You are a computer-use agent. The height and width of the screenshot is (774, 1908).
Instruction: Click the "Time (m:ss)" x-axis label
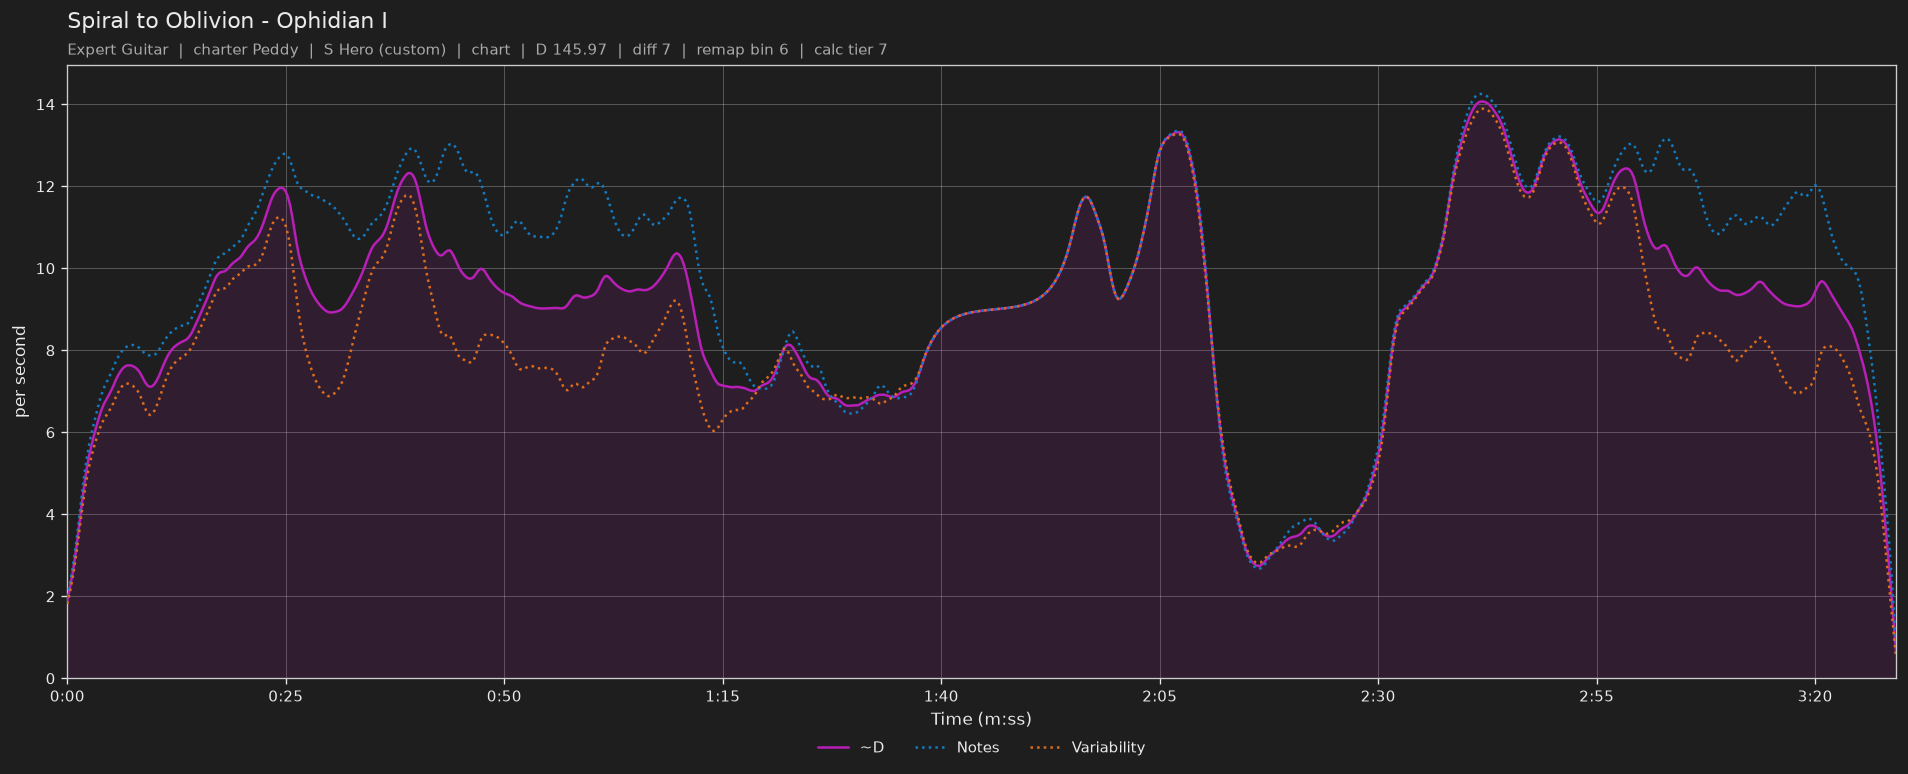pos(981,719)
